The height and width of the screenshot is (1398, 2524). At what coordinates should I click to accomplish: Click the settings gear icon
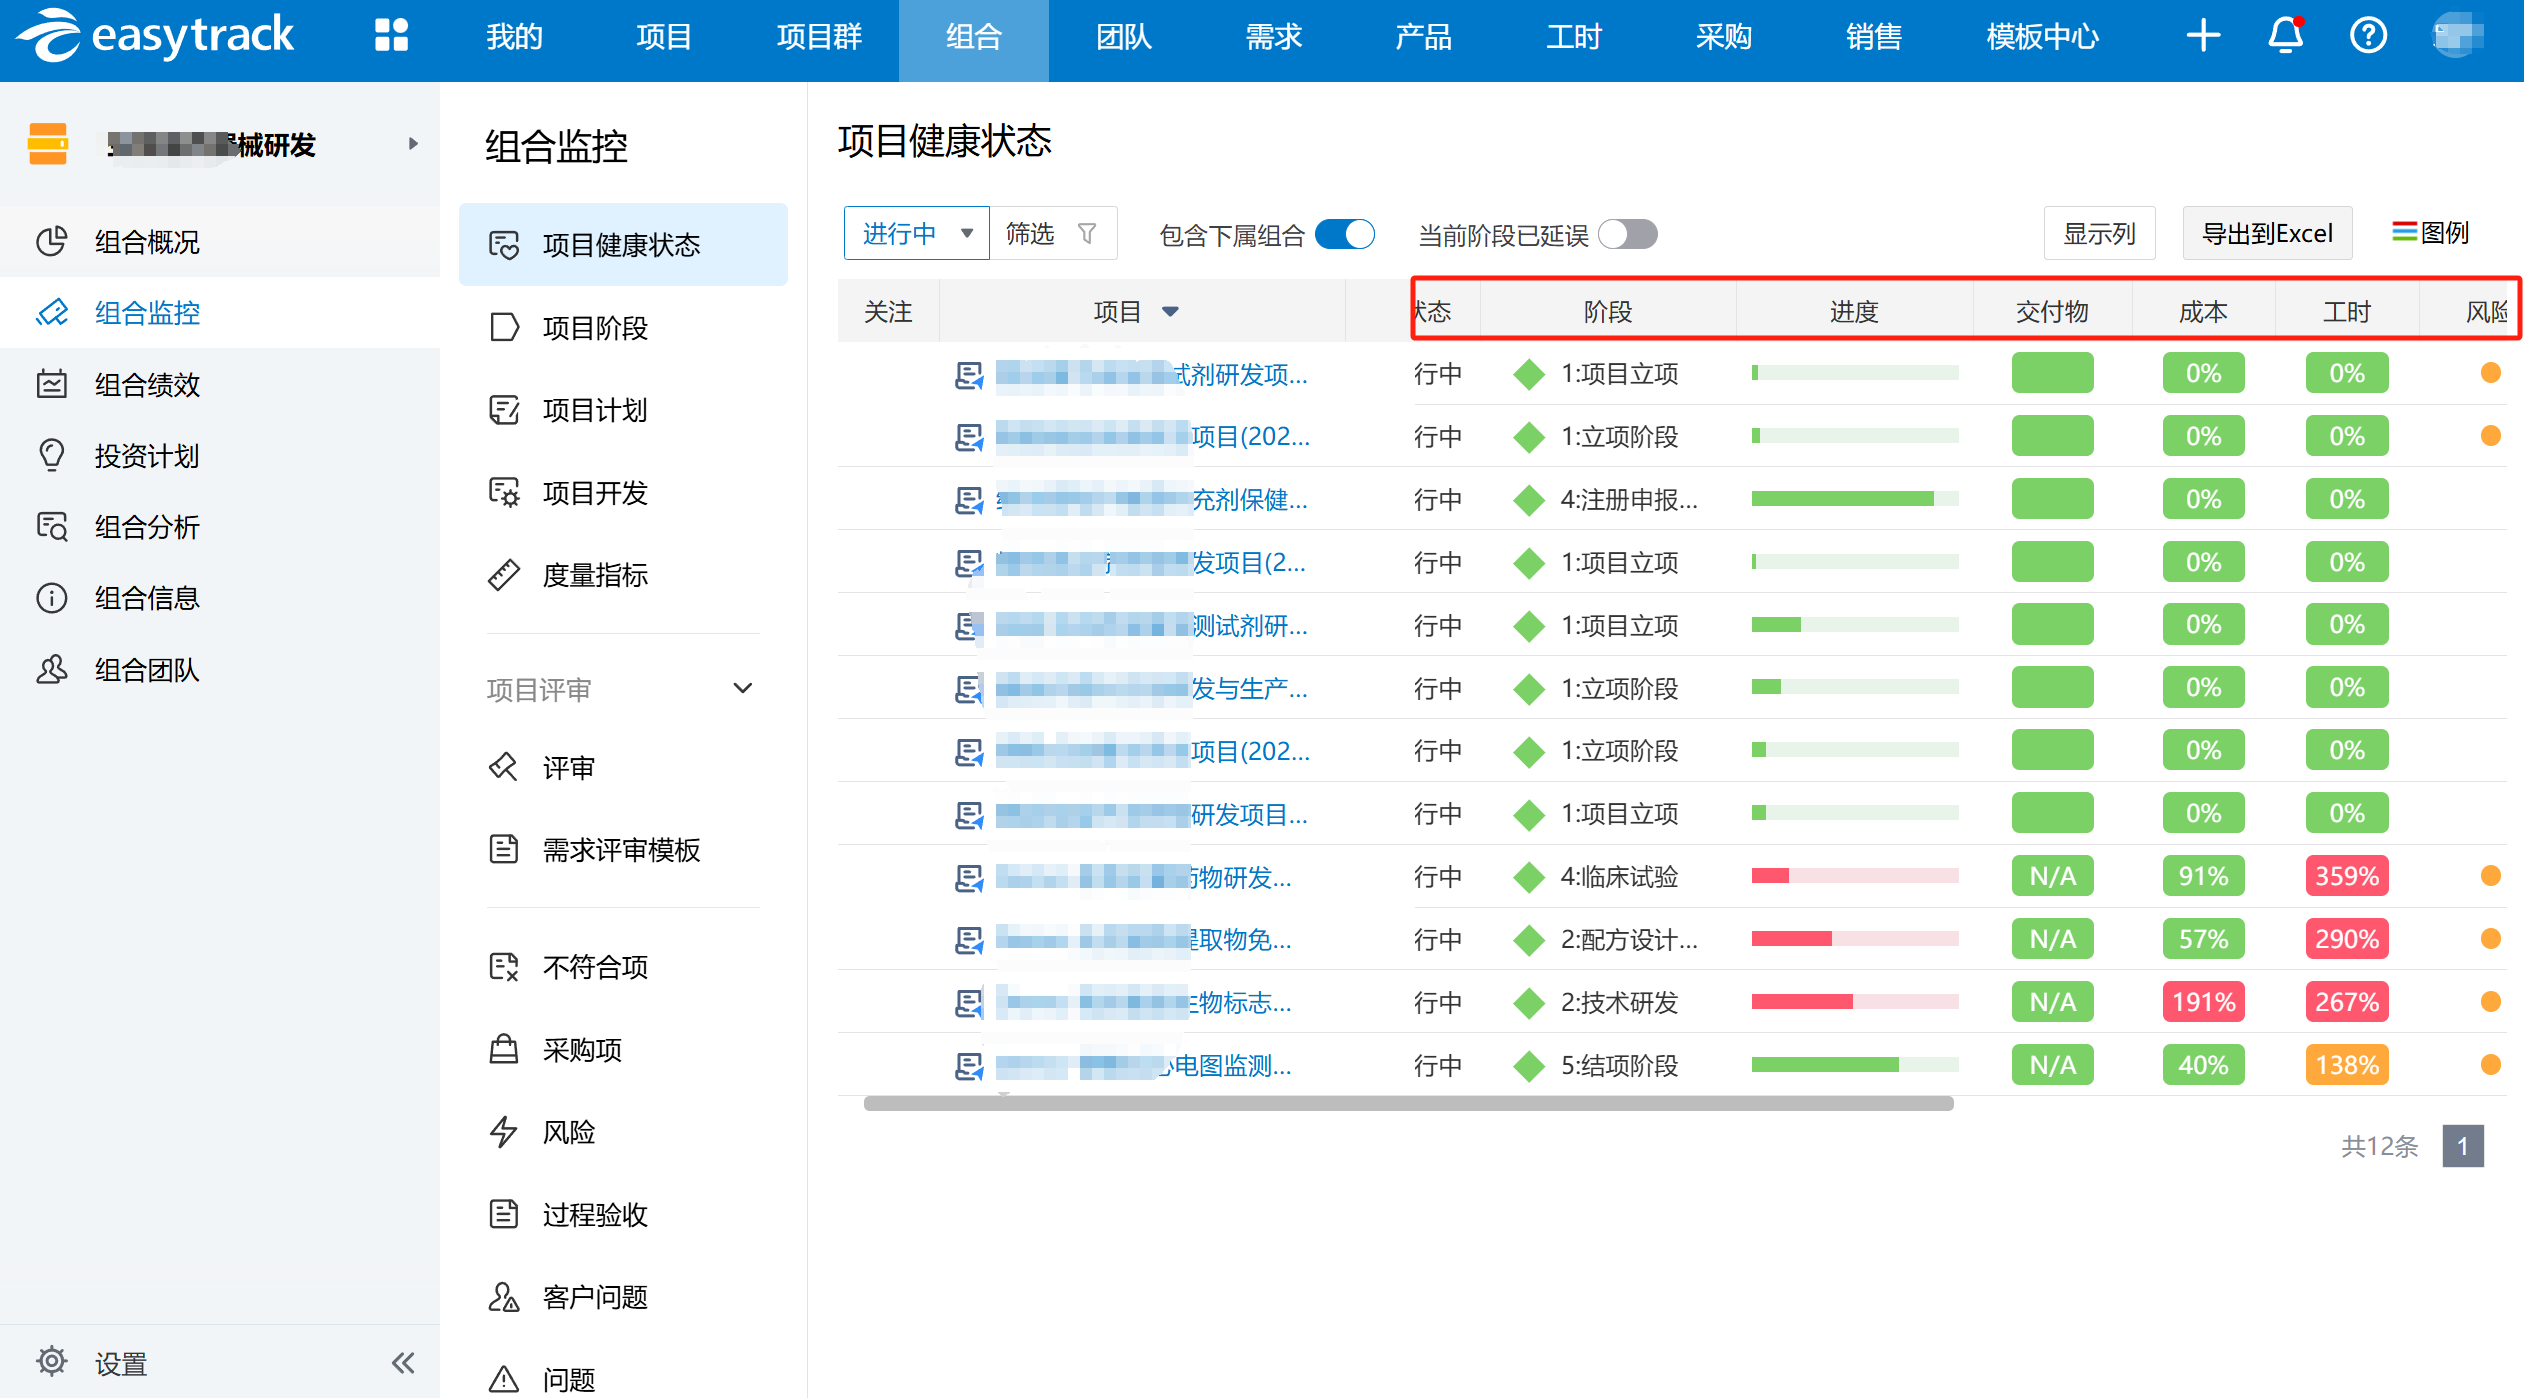tap(52, 1362)
